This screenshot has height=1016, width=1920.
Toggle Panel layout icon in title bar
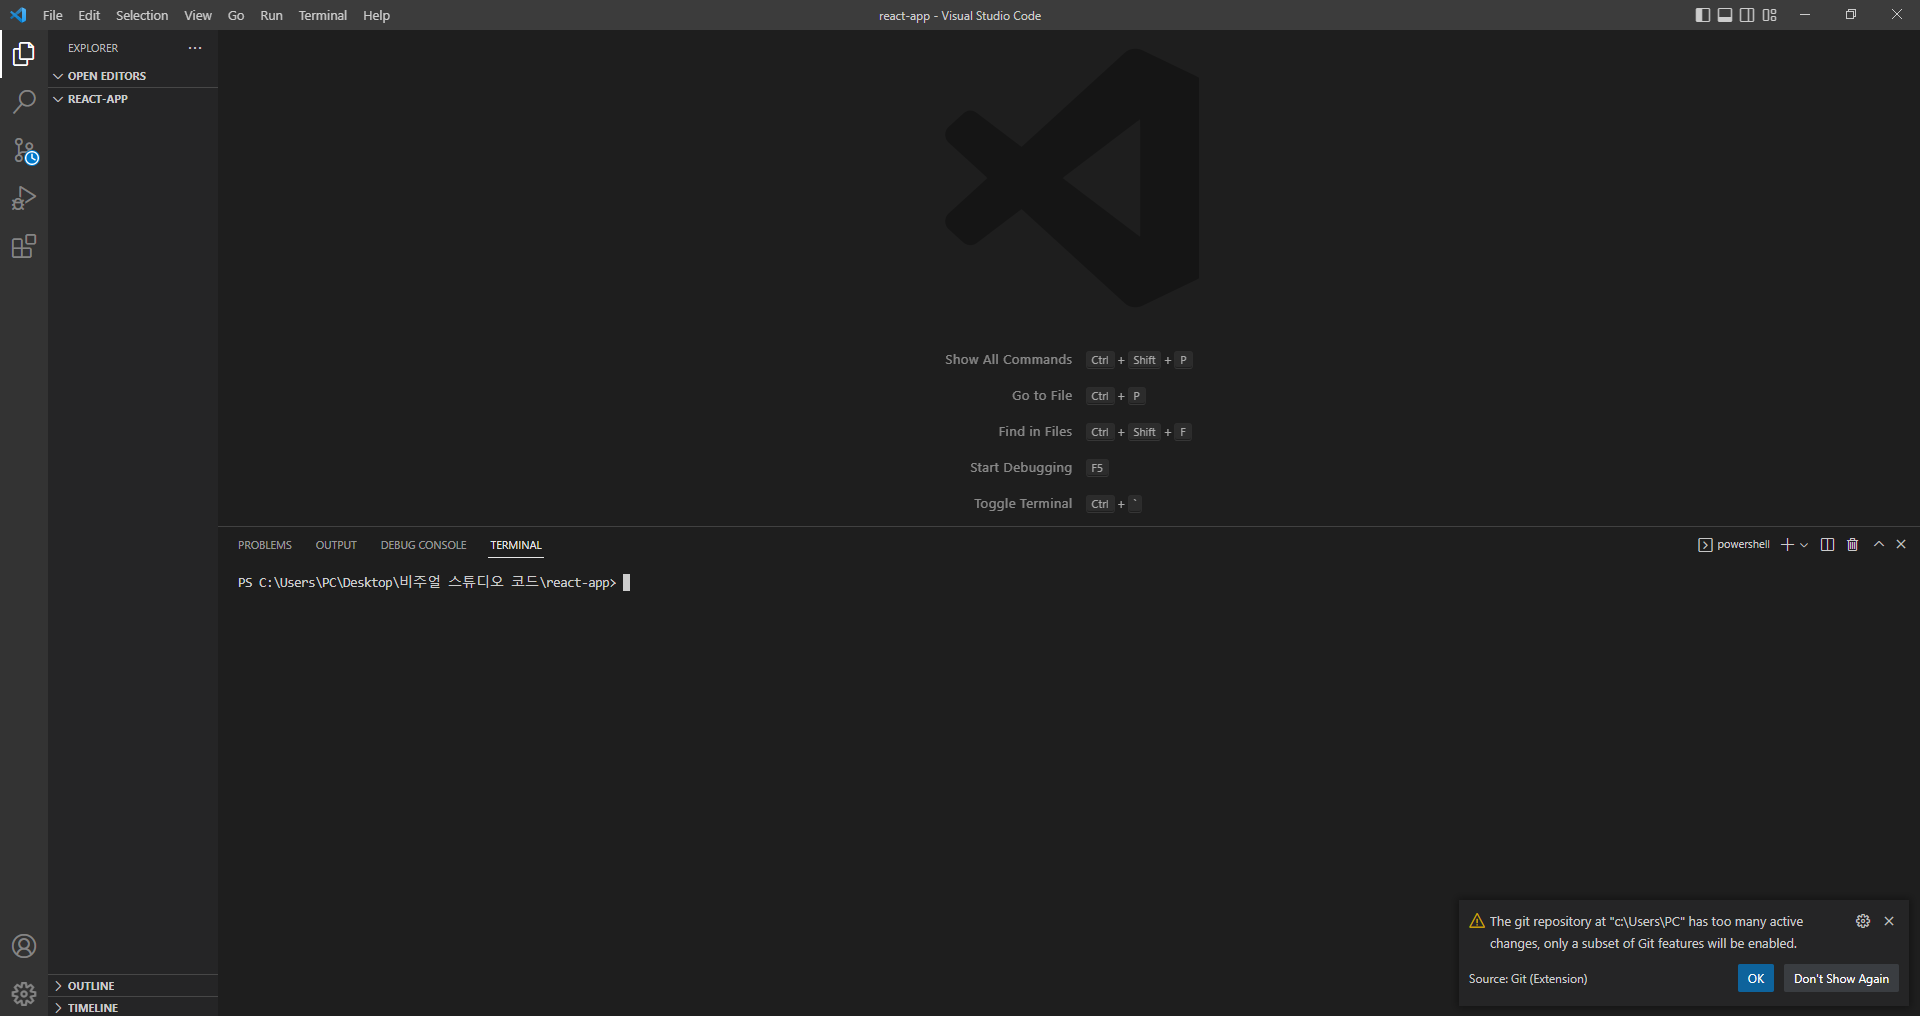(1725, 15)
